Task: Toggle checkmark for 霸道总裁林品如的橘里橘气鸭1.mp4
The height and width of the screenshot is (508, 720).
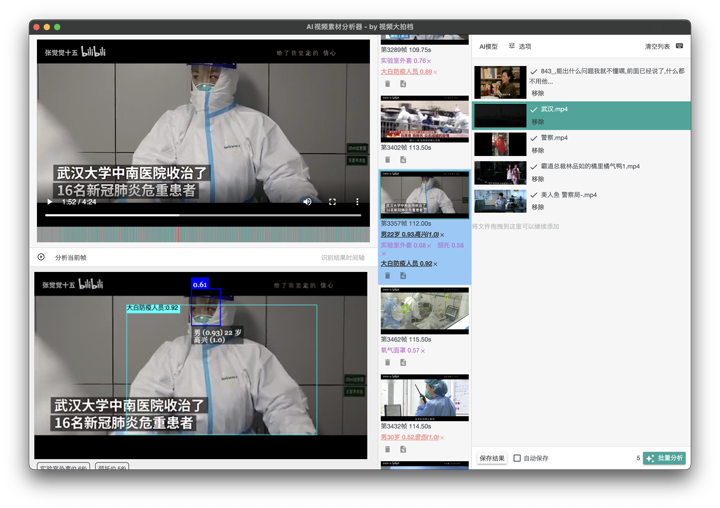Action: coord(534,166)
